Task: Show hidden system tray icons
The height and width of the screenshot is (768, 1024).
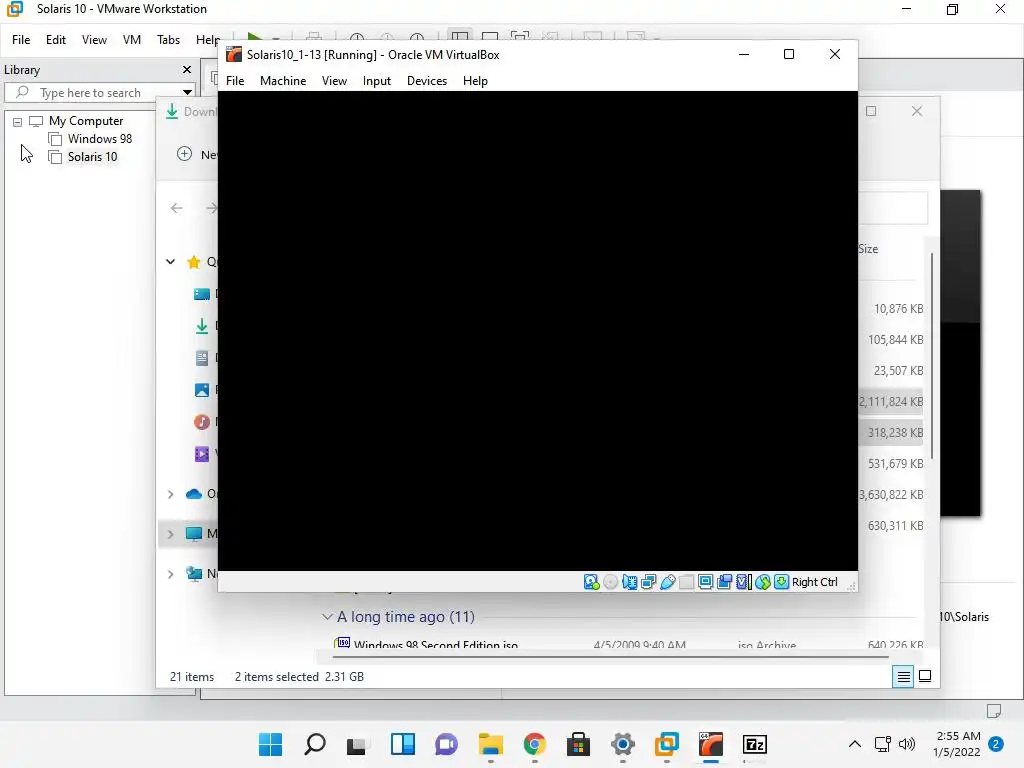Action: [854, 744]
